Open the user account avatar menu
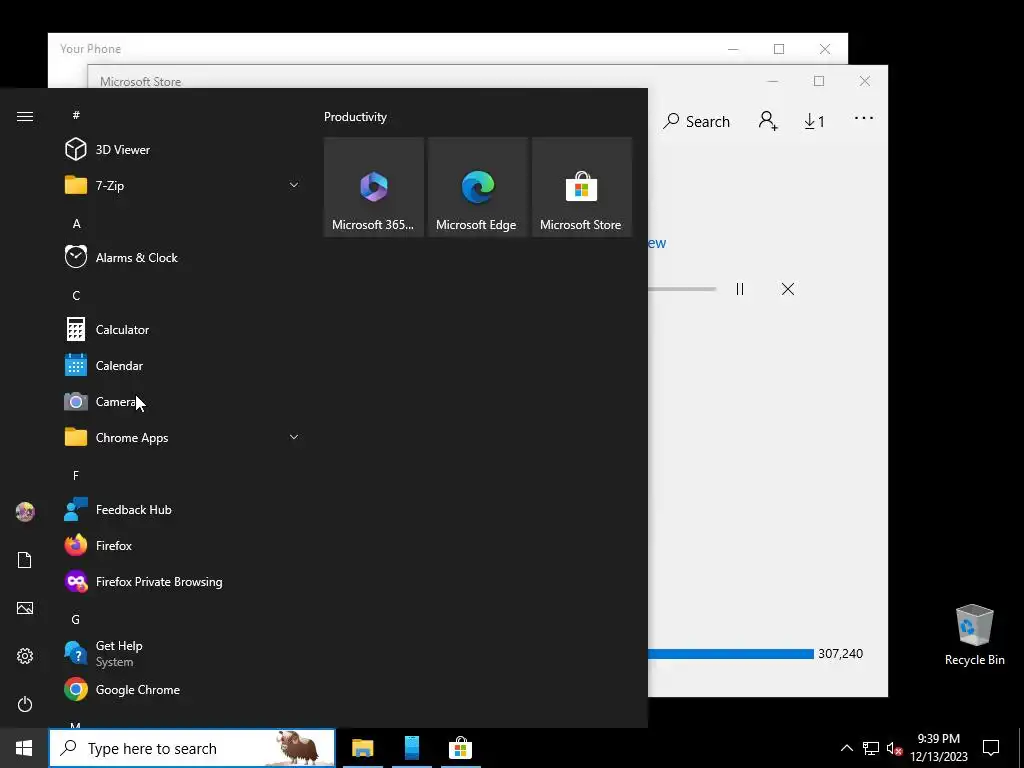This screenshot has height=768, width=1024. (25, 512)
